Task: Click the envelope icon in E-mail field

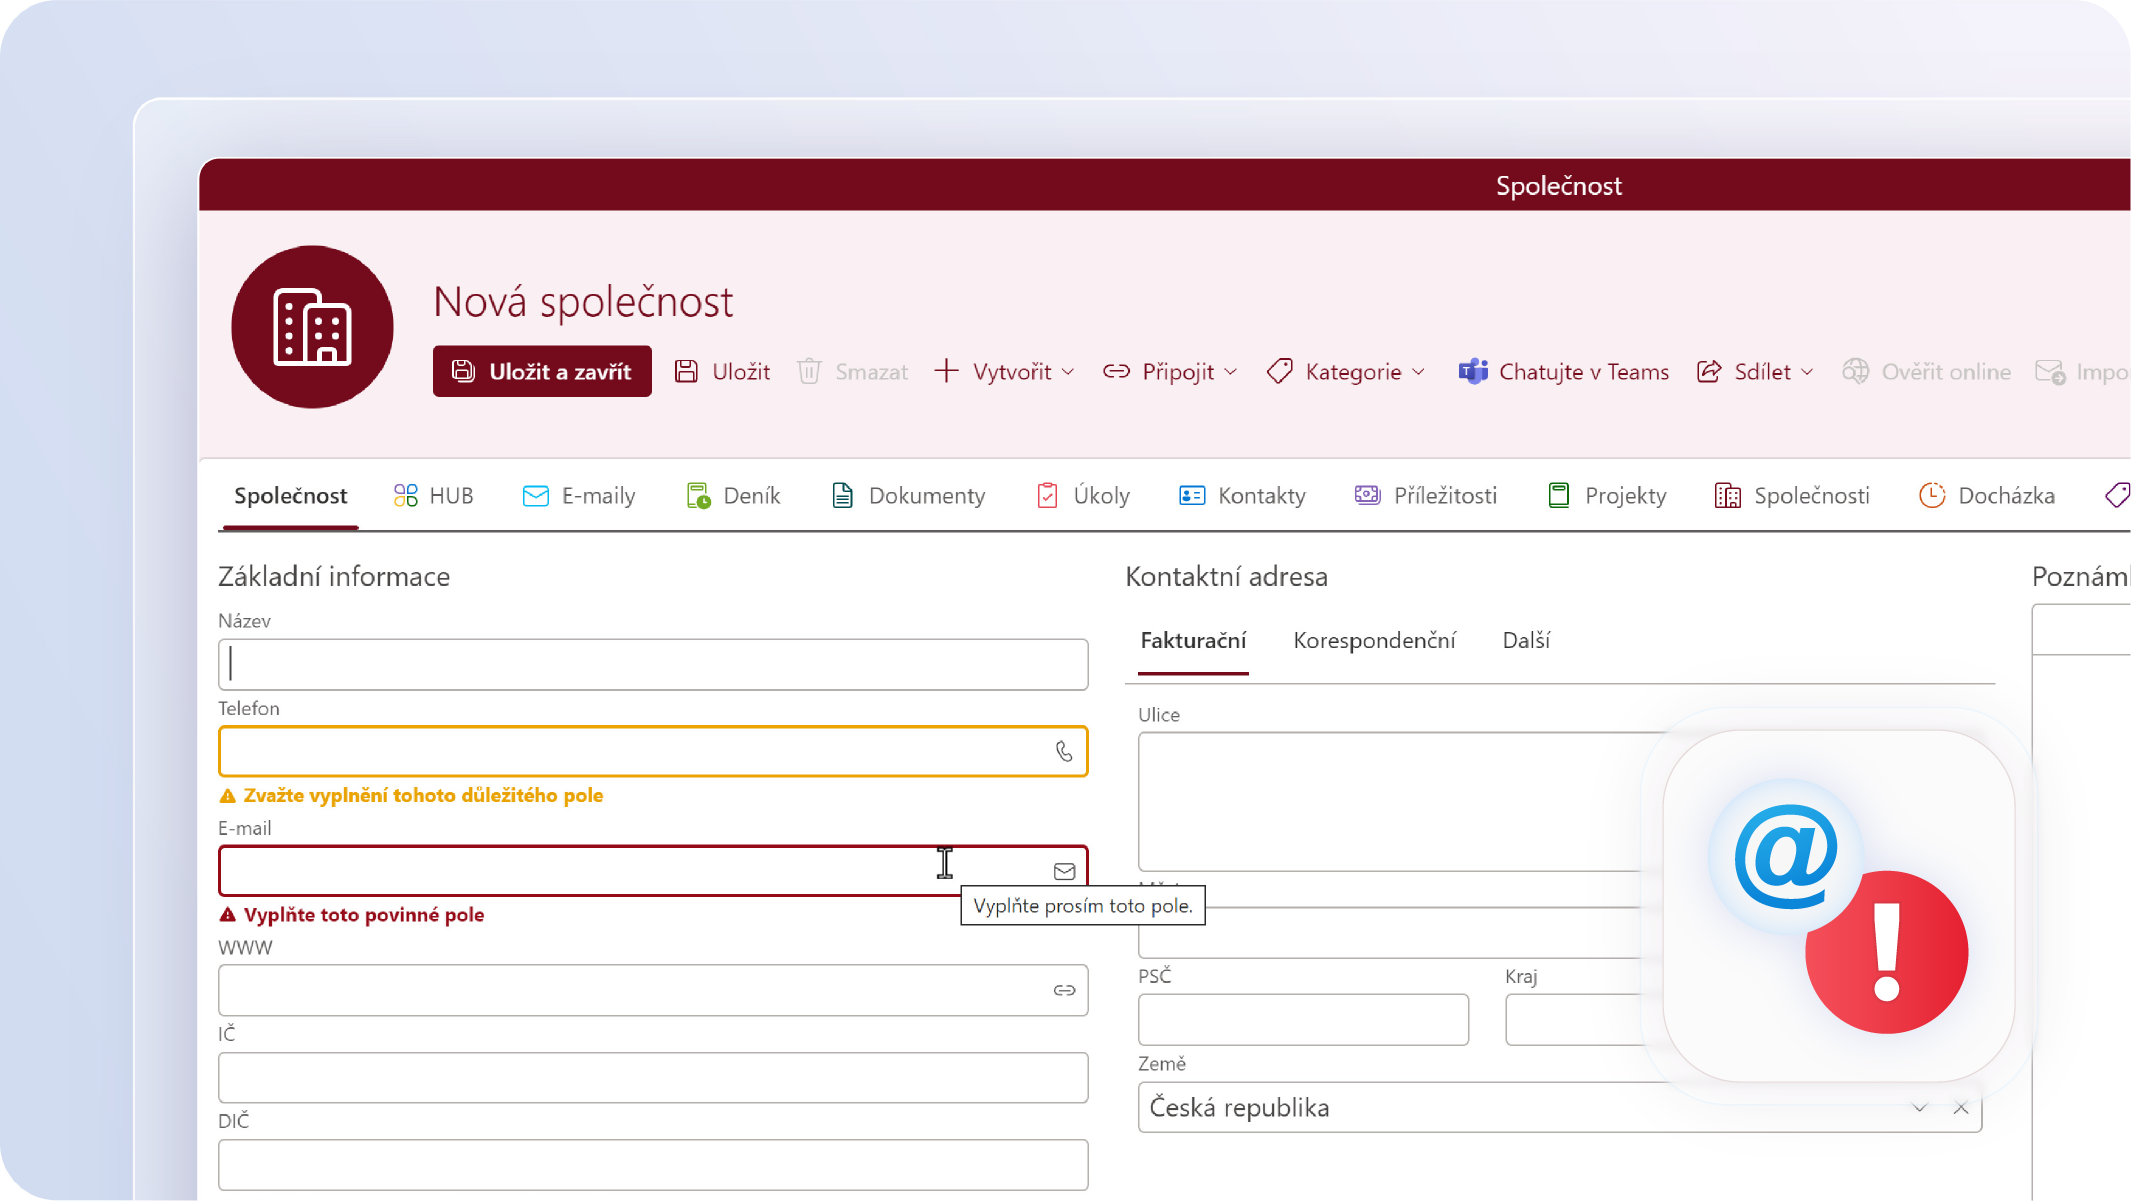Action: tap(1064, 871)
